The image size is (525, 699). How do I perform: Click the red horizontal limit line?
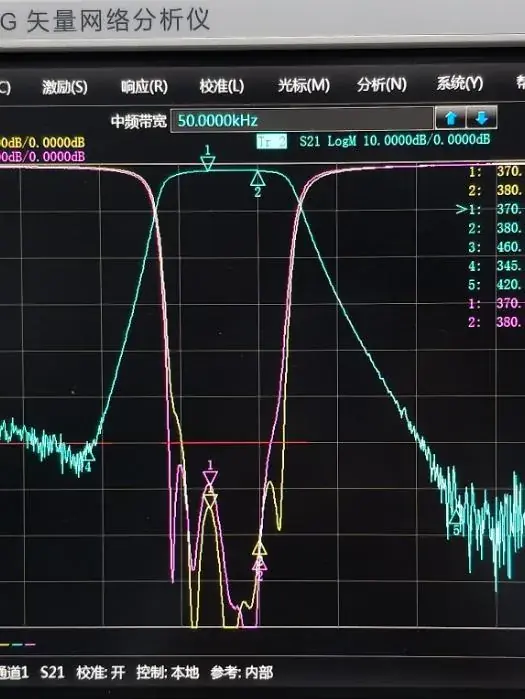152,443
